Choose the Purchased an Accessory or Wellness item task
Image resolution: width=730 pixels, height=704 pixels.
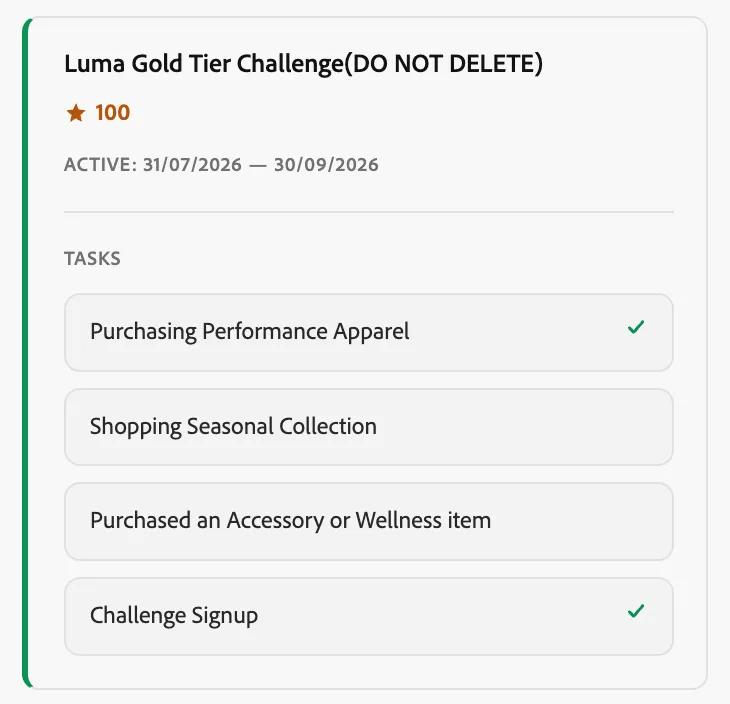(369, 521)
